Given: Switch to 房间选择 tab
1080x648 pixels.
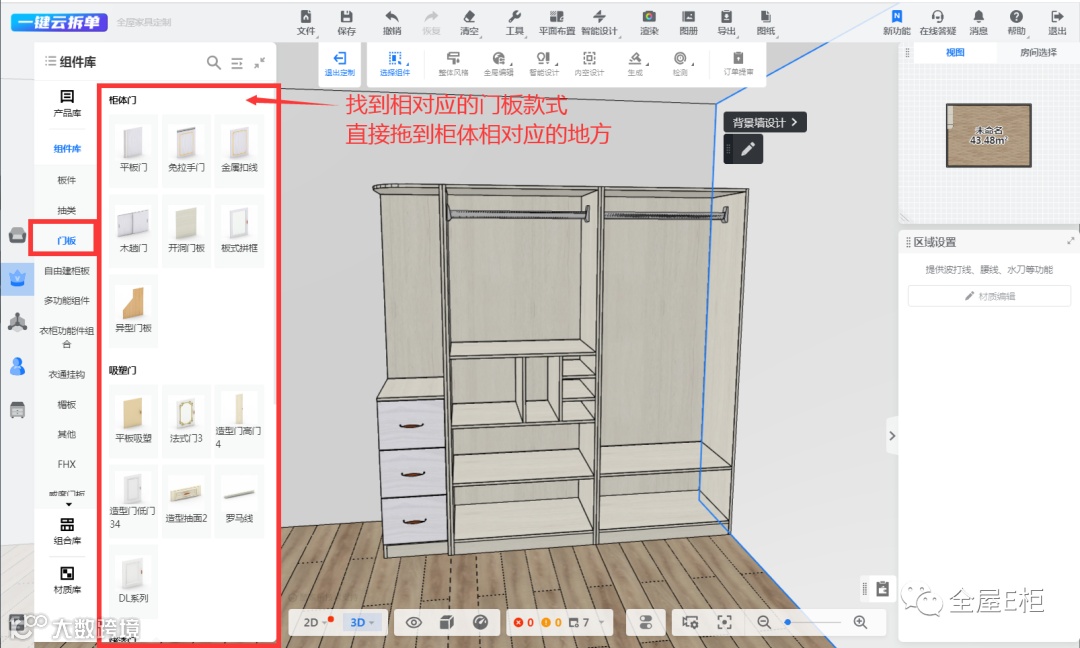Looking at the screenshot, I should tap(1037, 52).
